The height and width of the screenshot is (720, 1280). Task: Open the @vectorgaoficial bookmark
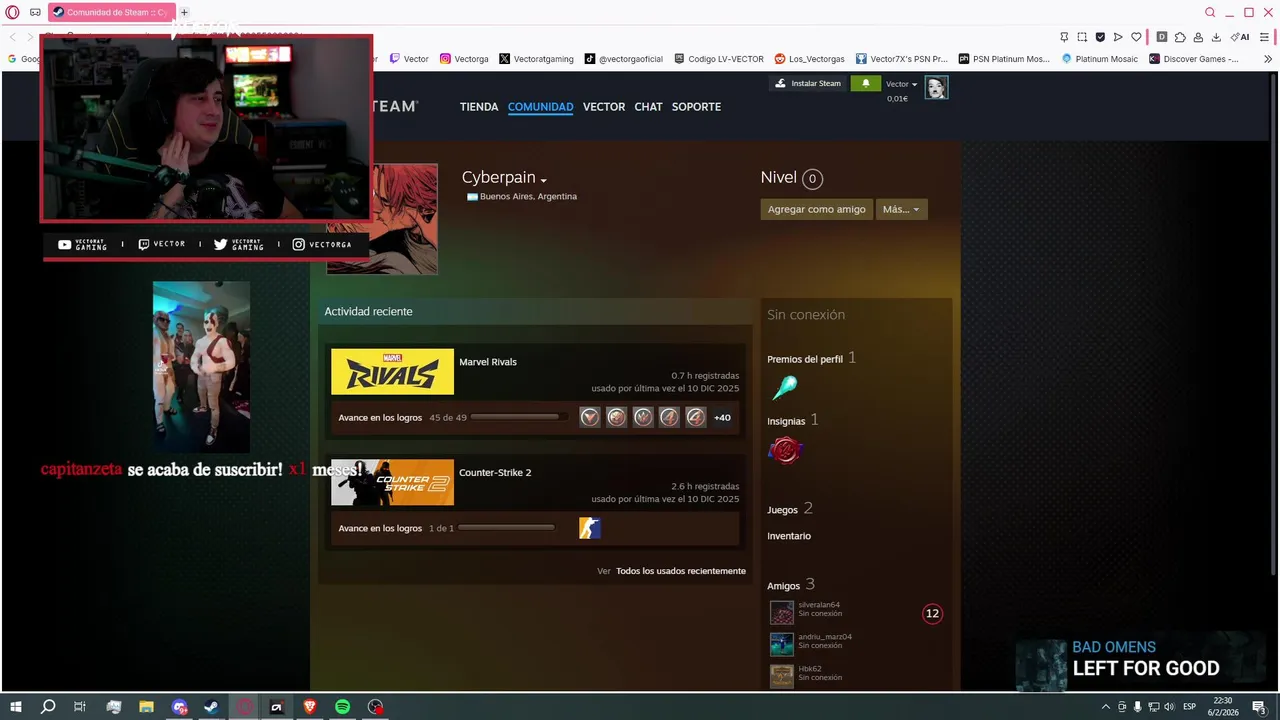[x=624, y=59]
